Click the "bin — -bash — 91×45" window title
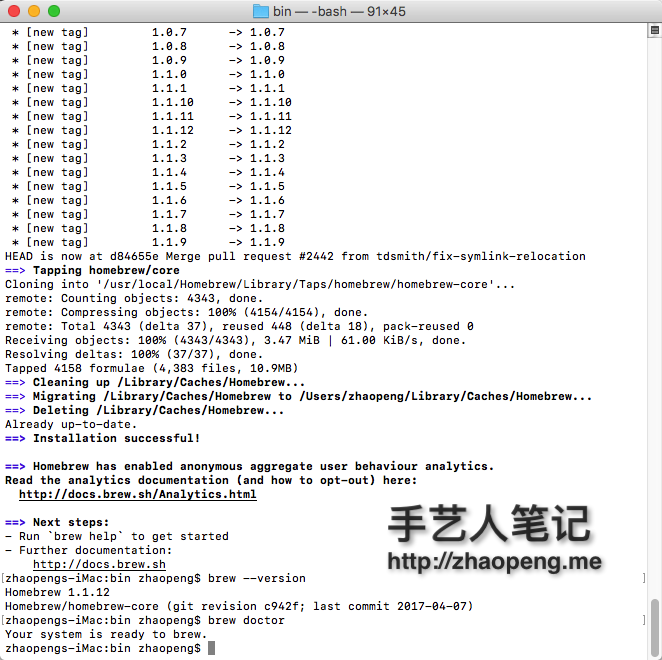 [x=340, y=11]
